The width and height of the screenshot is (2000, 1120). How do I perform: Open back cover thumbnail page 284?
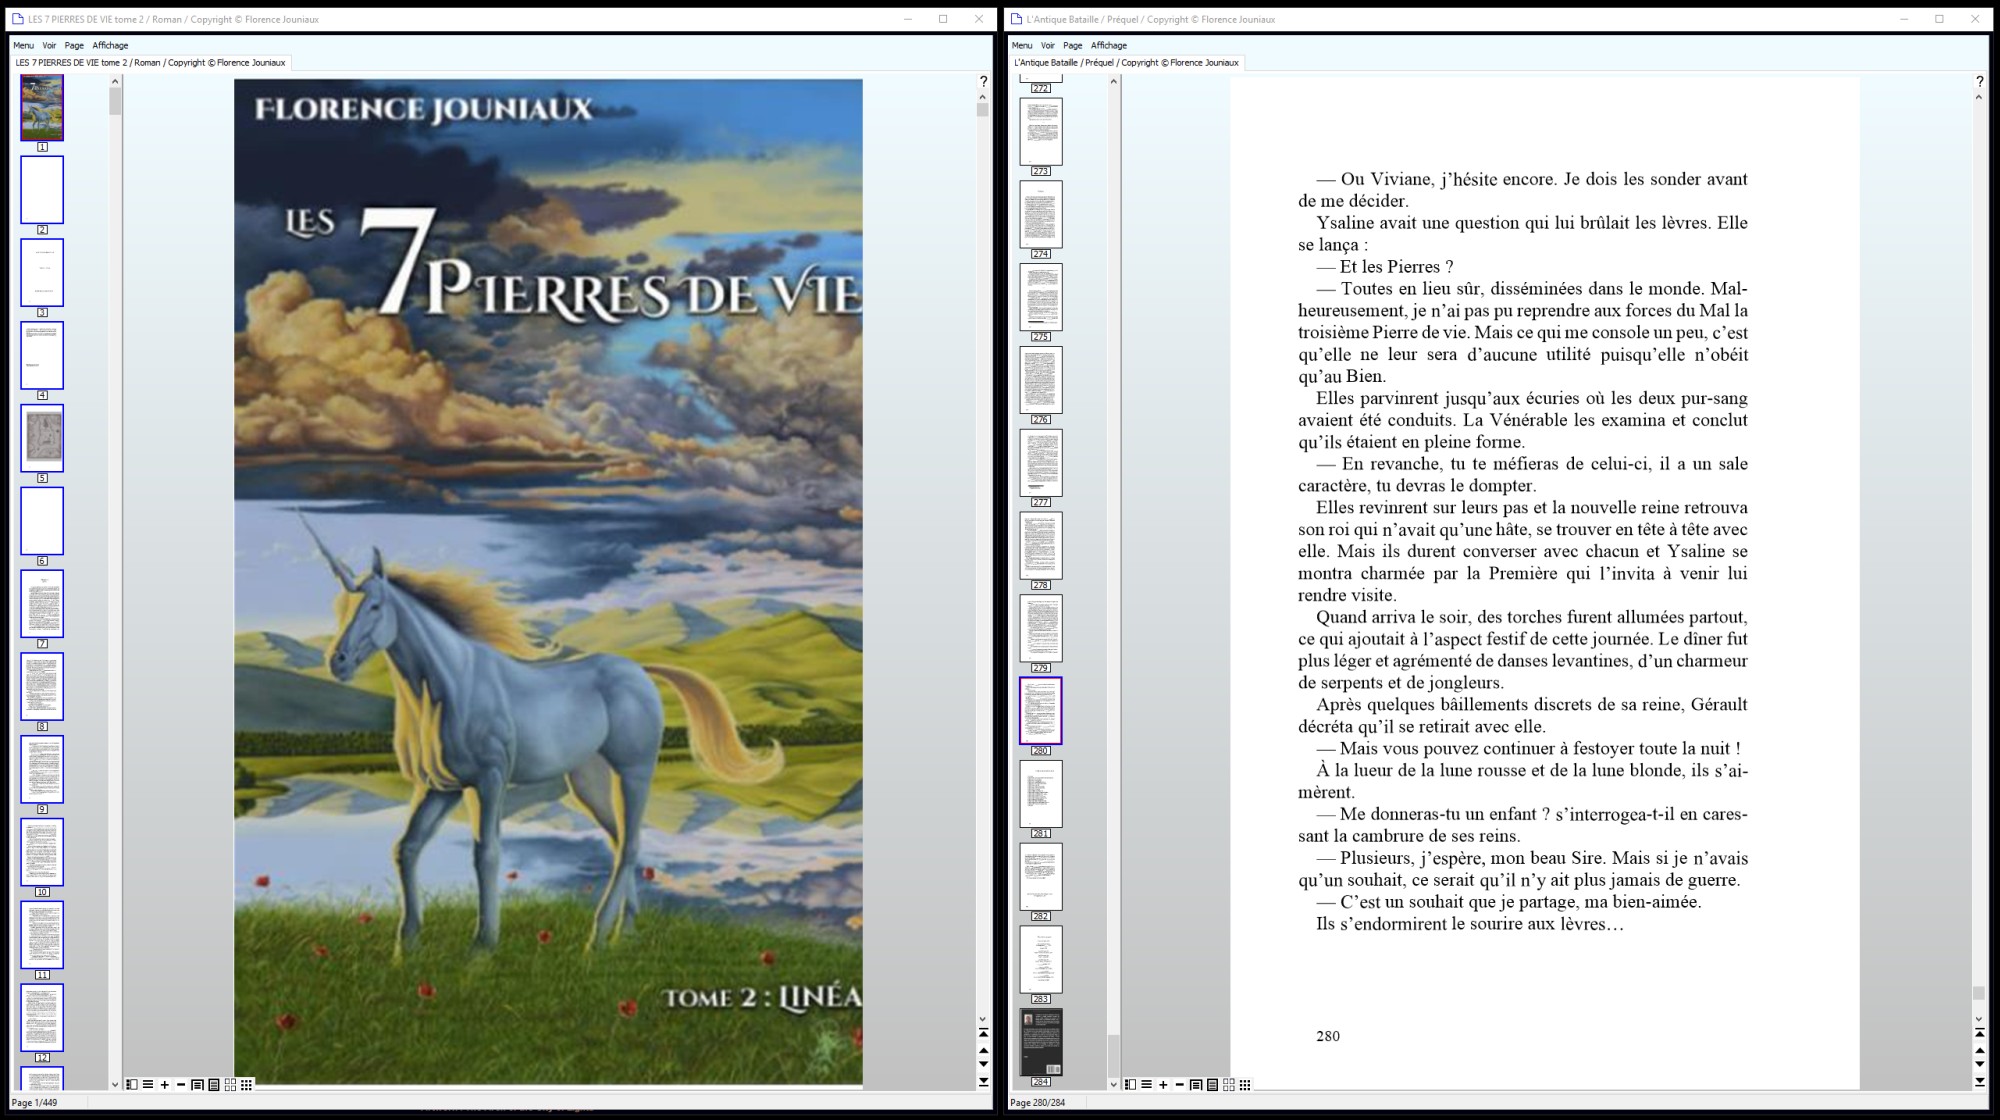pyautogui.click(x=1041, y=1043)
